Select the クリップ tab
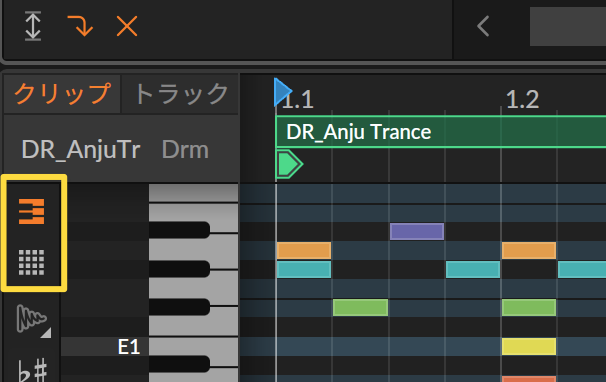Image resolution: width=606 pixels, height=382 pixels. tap(62, 94)
